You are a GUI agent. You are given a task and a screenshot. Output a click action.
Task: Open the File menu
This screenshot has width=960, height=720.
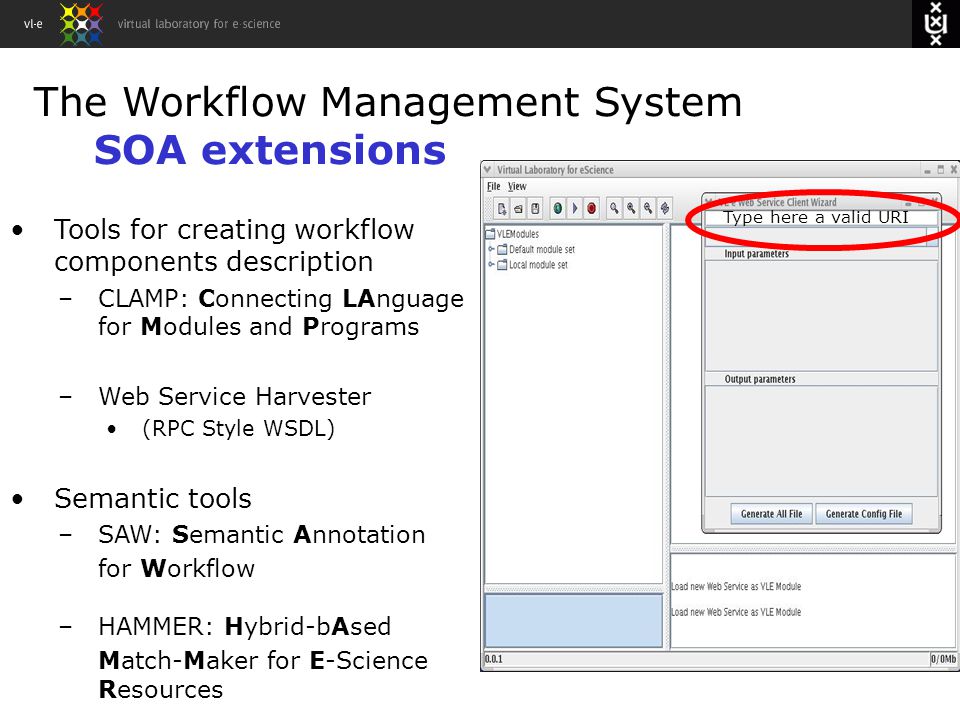coord(493,186)
